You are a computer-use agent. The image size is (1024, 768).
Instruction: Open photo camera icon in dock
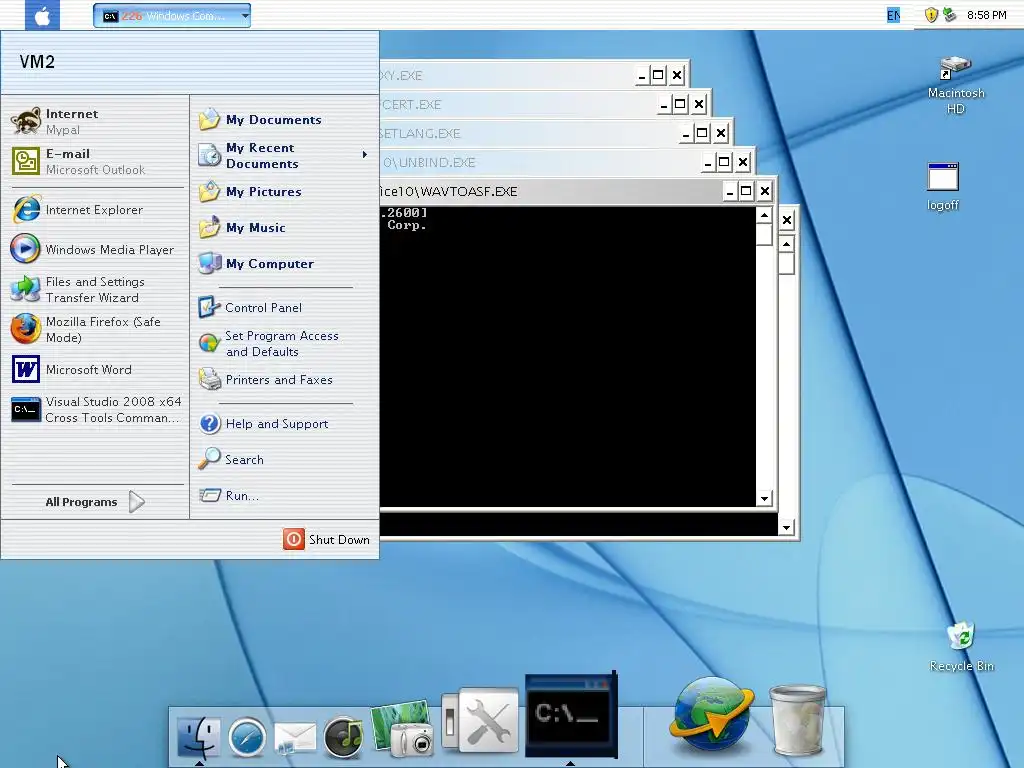point(402,728)
